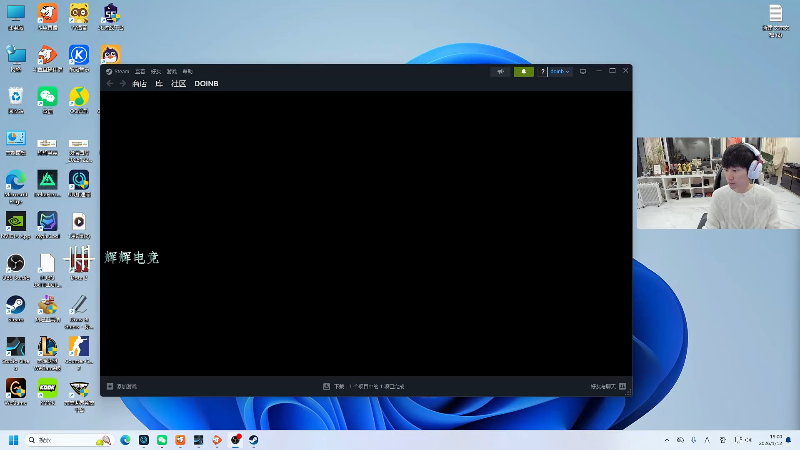Open the Microsoft Edge desktop shortcut
Viewport: 800px width, 450px height.
(16, 187)
